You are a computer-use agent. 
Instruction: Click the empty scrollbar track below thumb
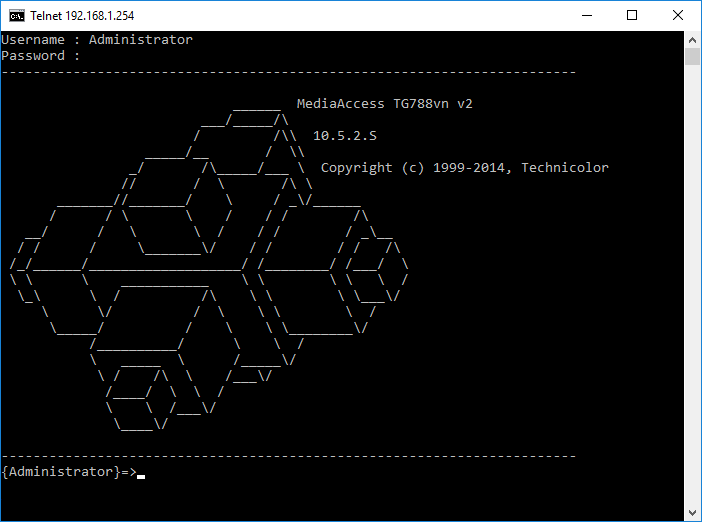[692, 300]
